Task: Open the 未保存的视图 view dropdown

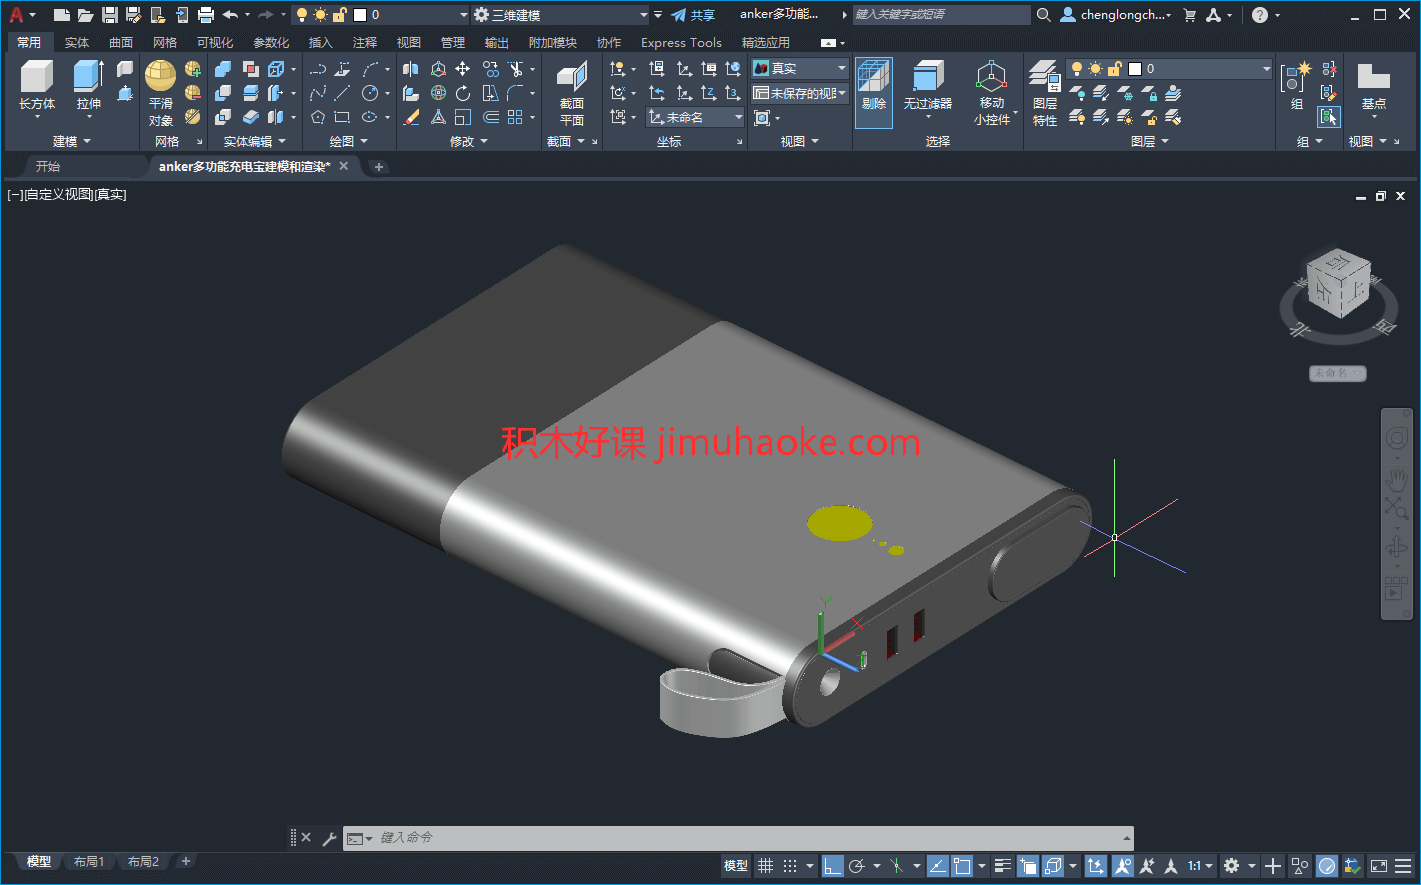Action: (799, 93)
